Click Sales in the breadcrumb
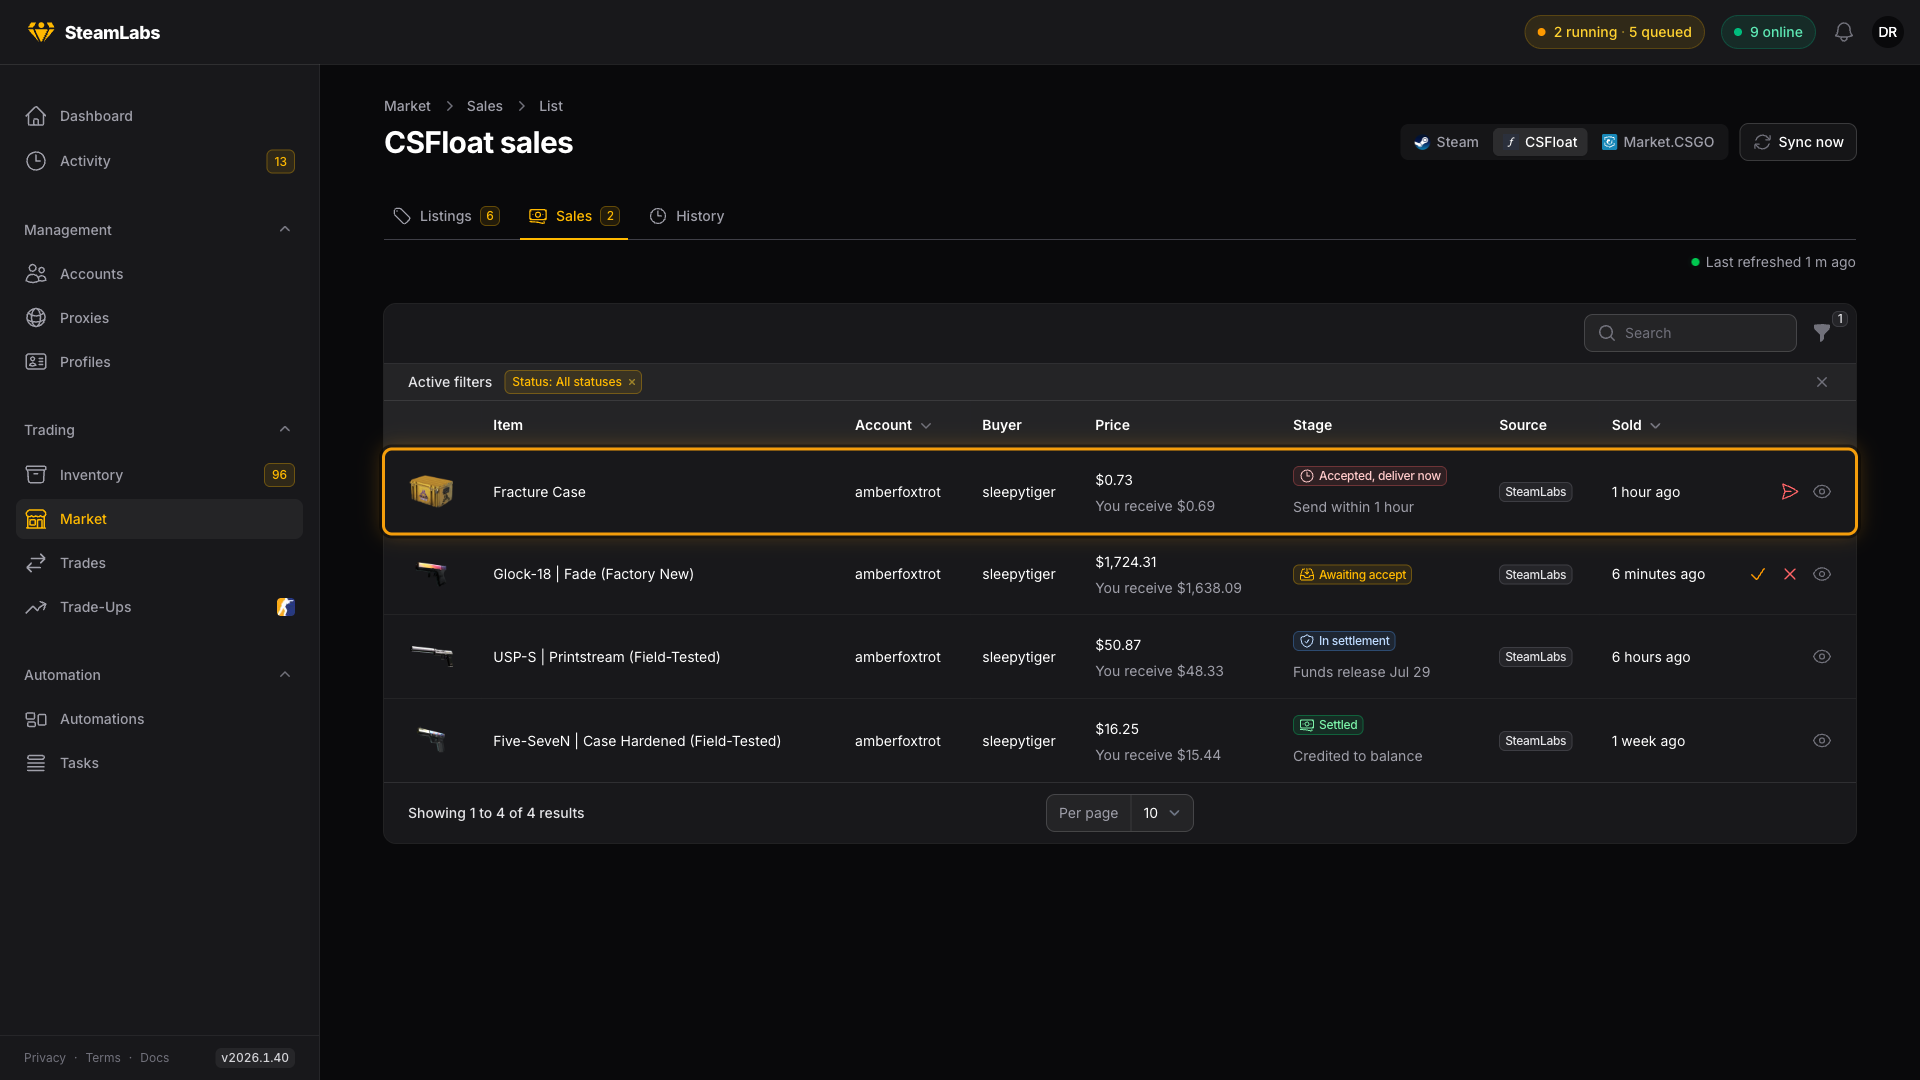 click(484, 106)
